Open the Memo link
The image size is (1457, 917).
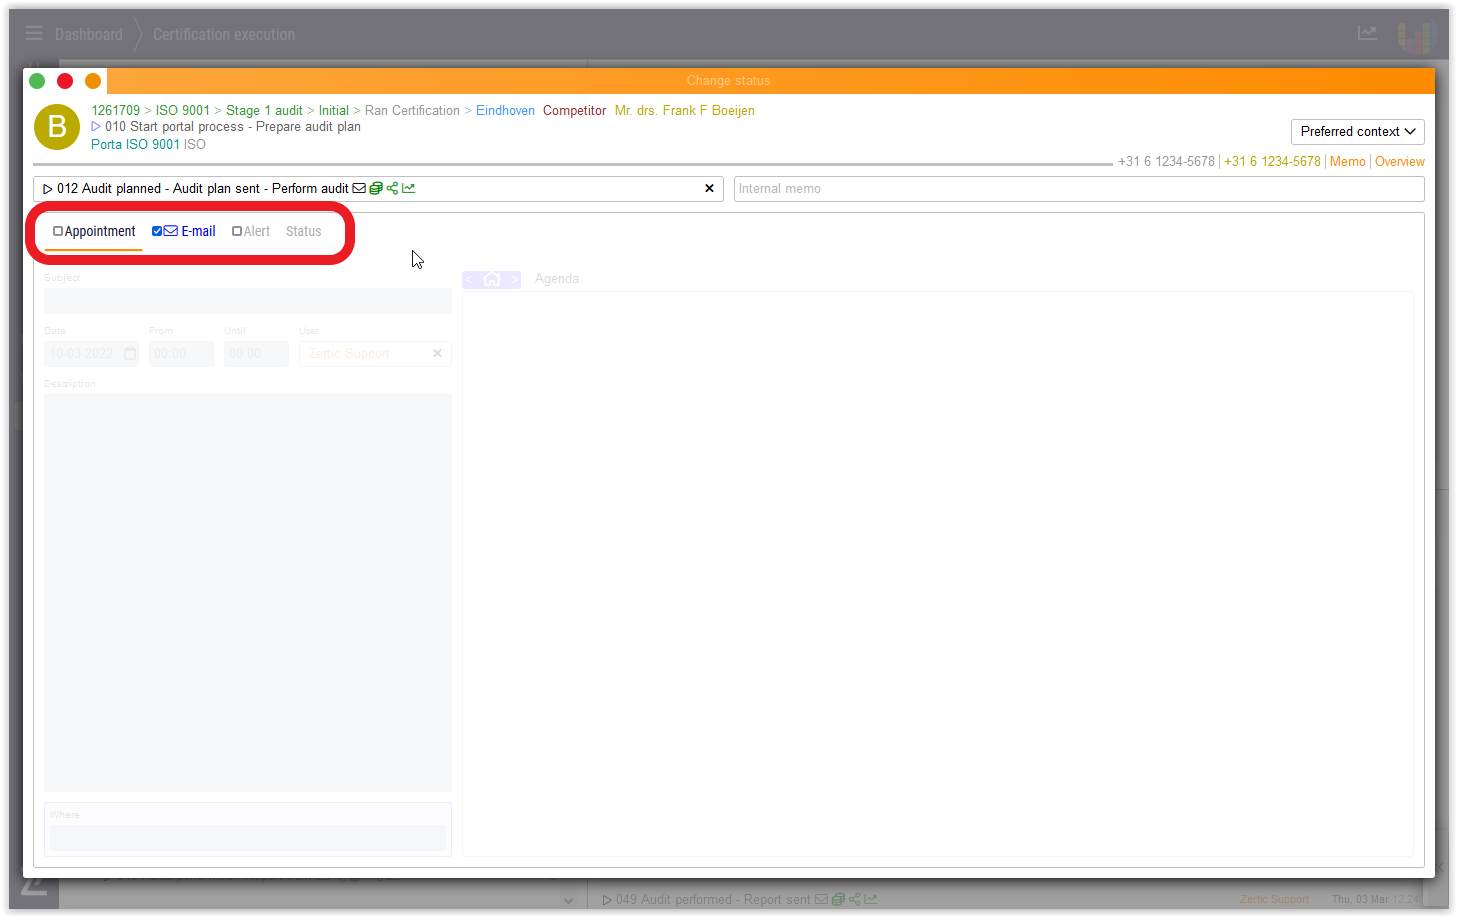click(x=1347, y=161)
